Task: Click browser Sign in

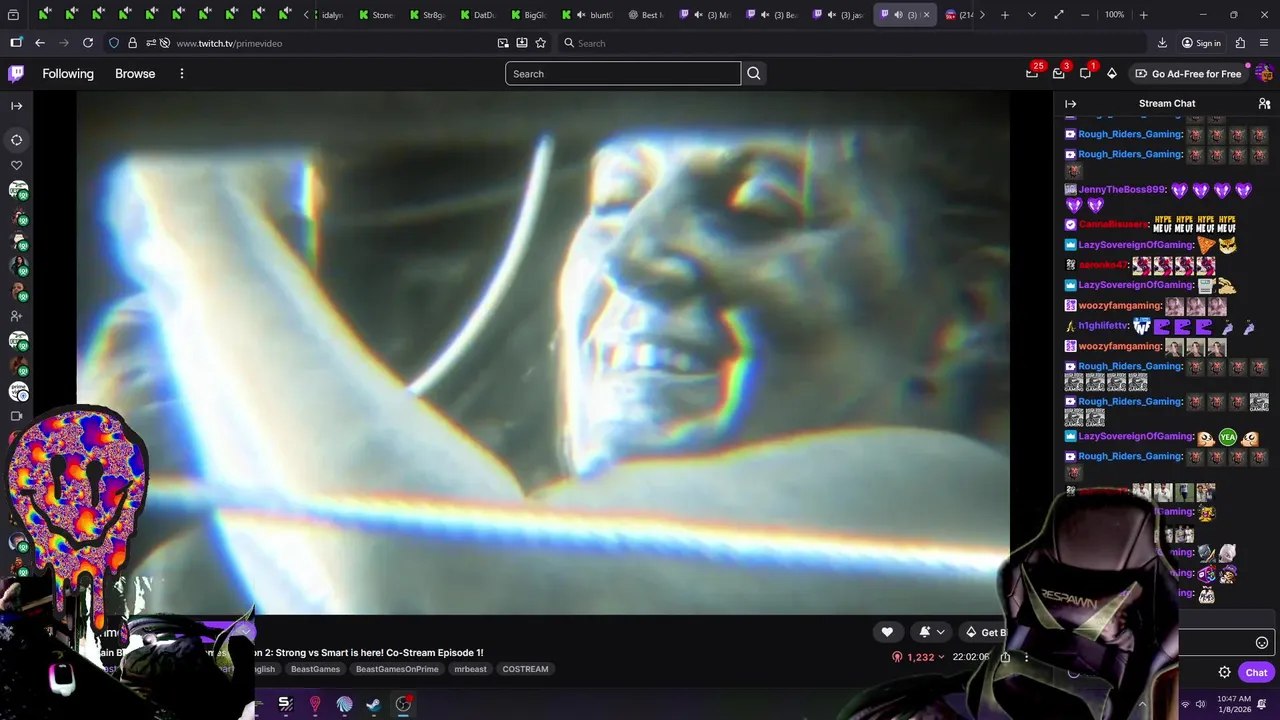Action: [x=1201, y=43]
